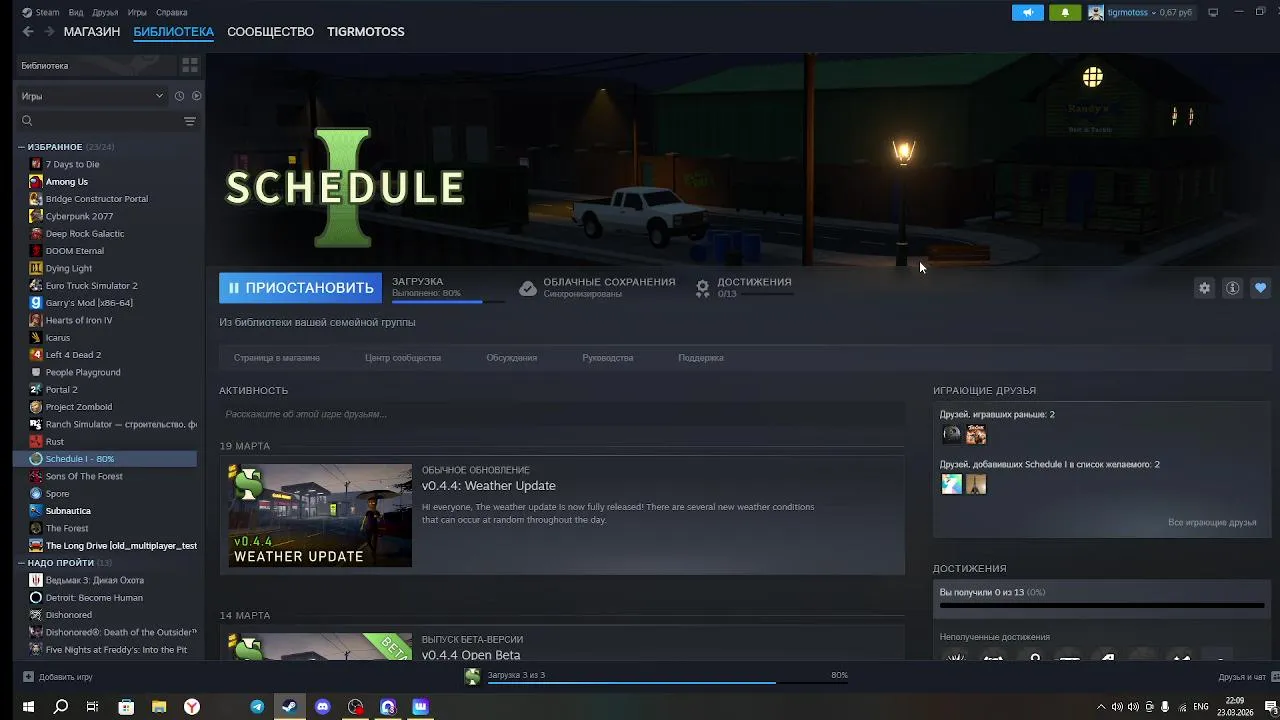
Task: Pause the Schedule I download
Action: coord(300,288)
